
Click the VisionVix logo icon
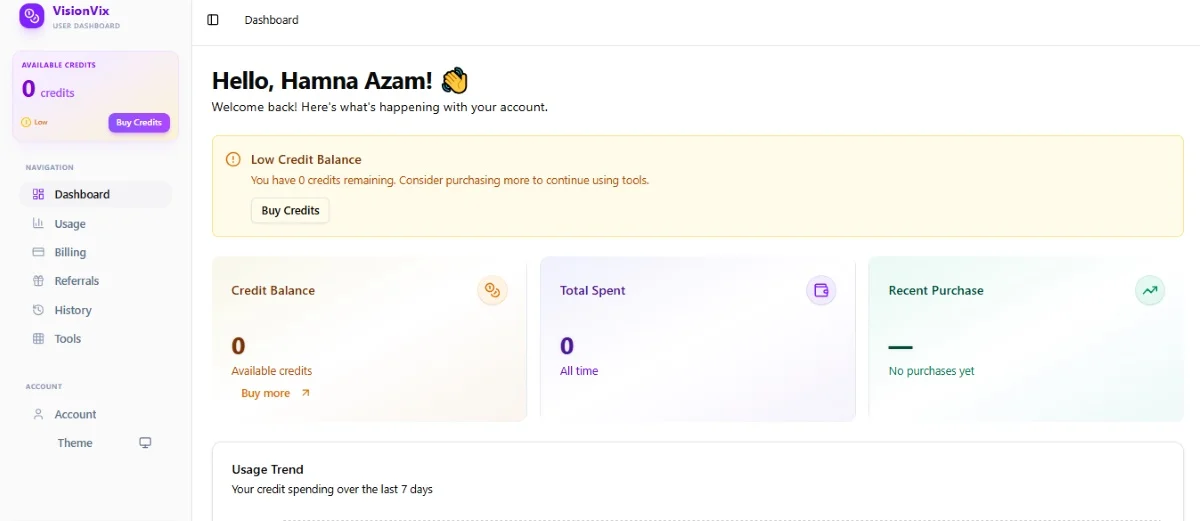pos(32,15)
